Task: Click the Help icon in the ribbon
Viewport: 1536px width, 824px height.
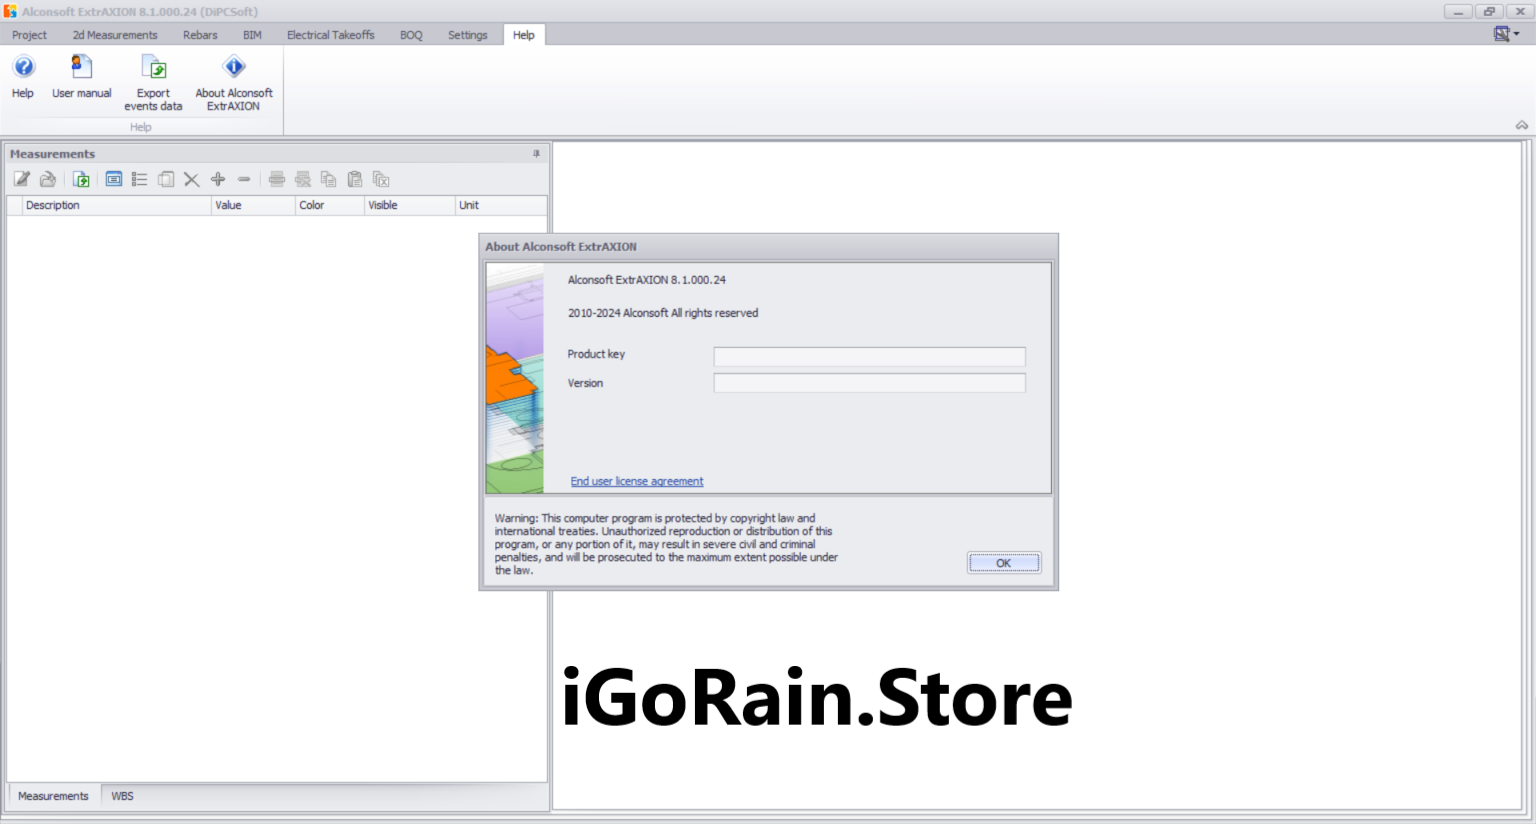Action: (23, 68)
